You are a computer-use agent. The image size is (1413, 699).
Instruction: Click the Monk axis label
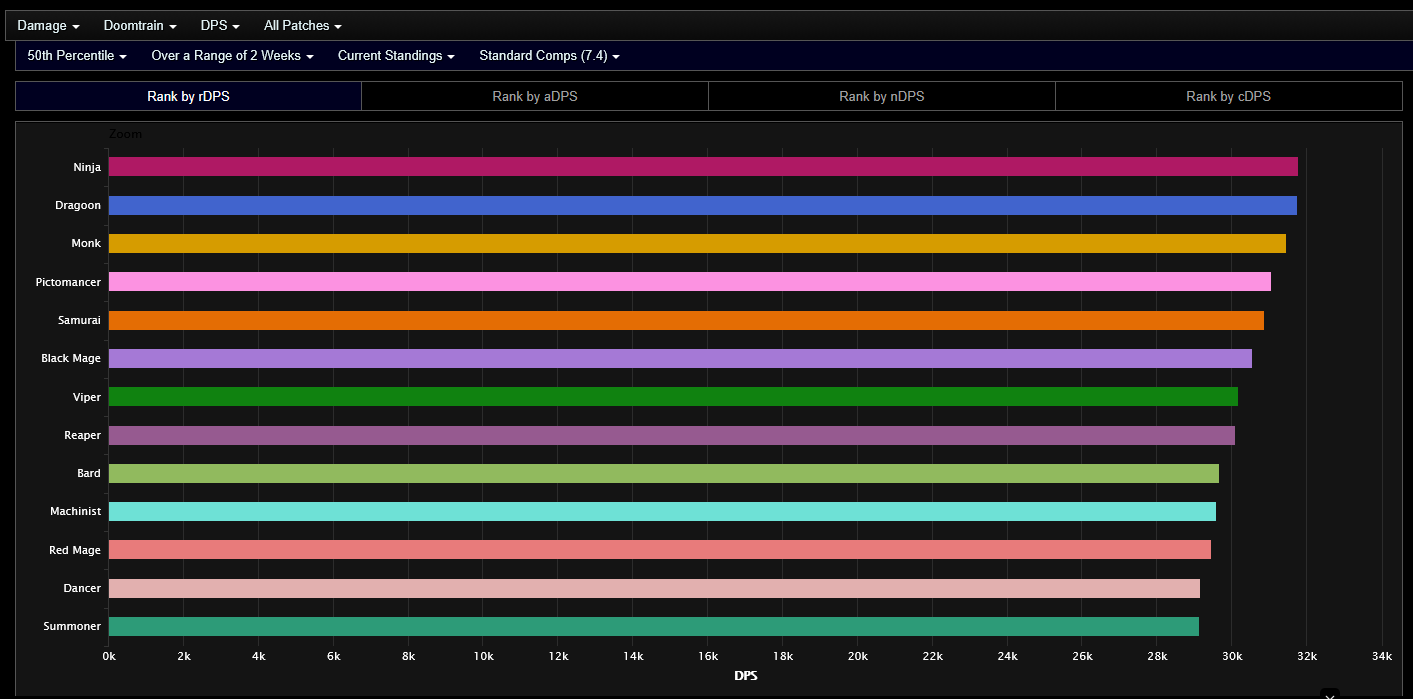pos(86,243)
